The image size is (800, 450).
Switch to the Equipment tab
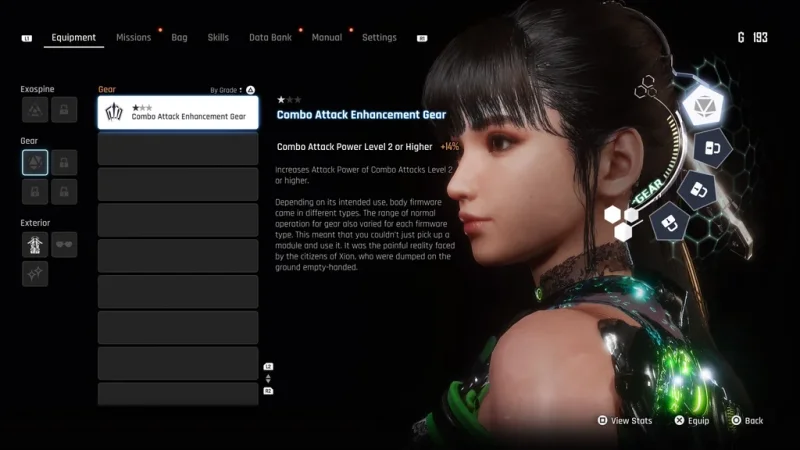point(73,37)
